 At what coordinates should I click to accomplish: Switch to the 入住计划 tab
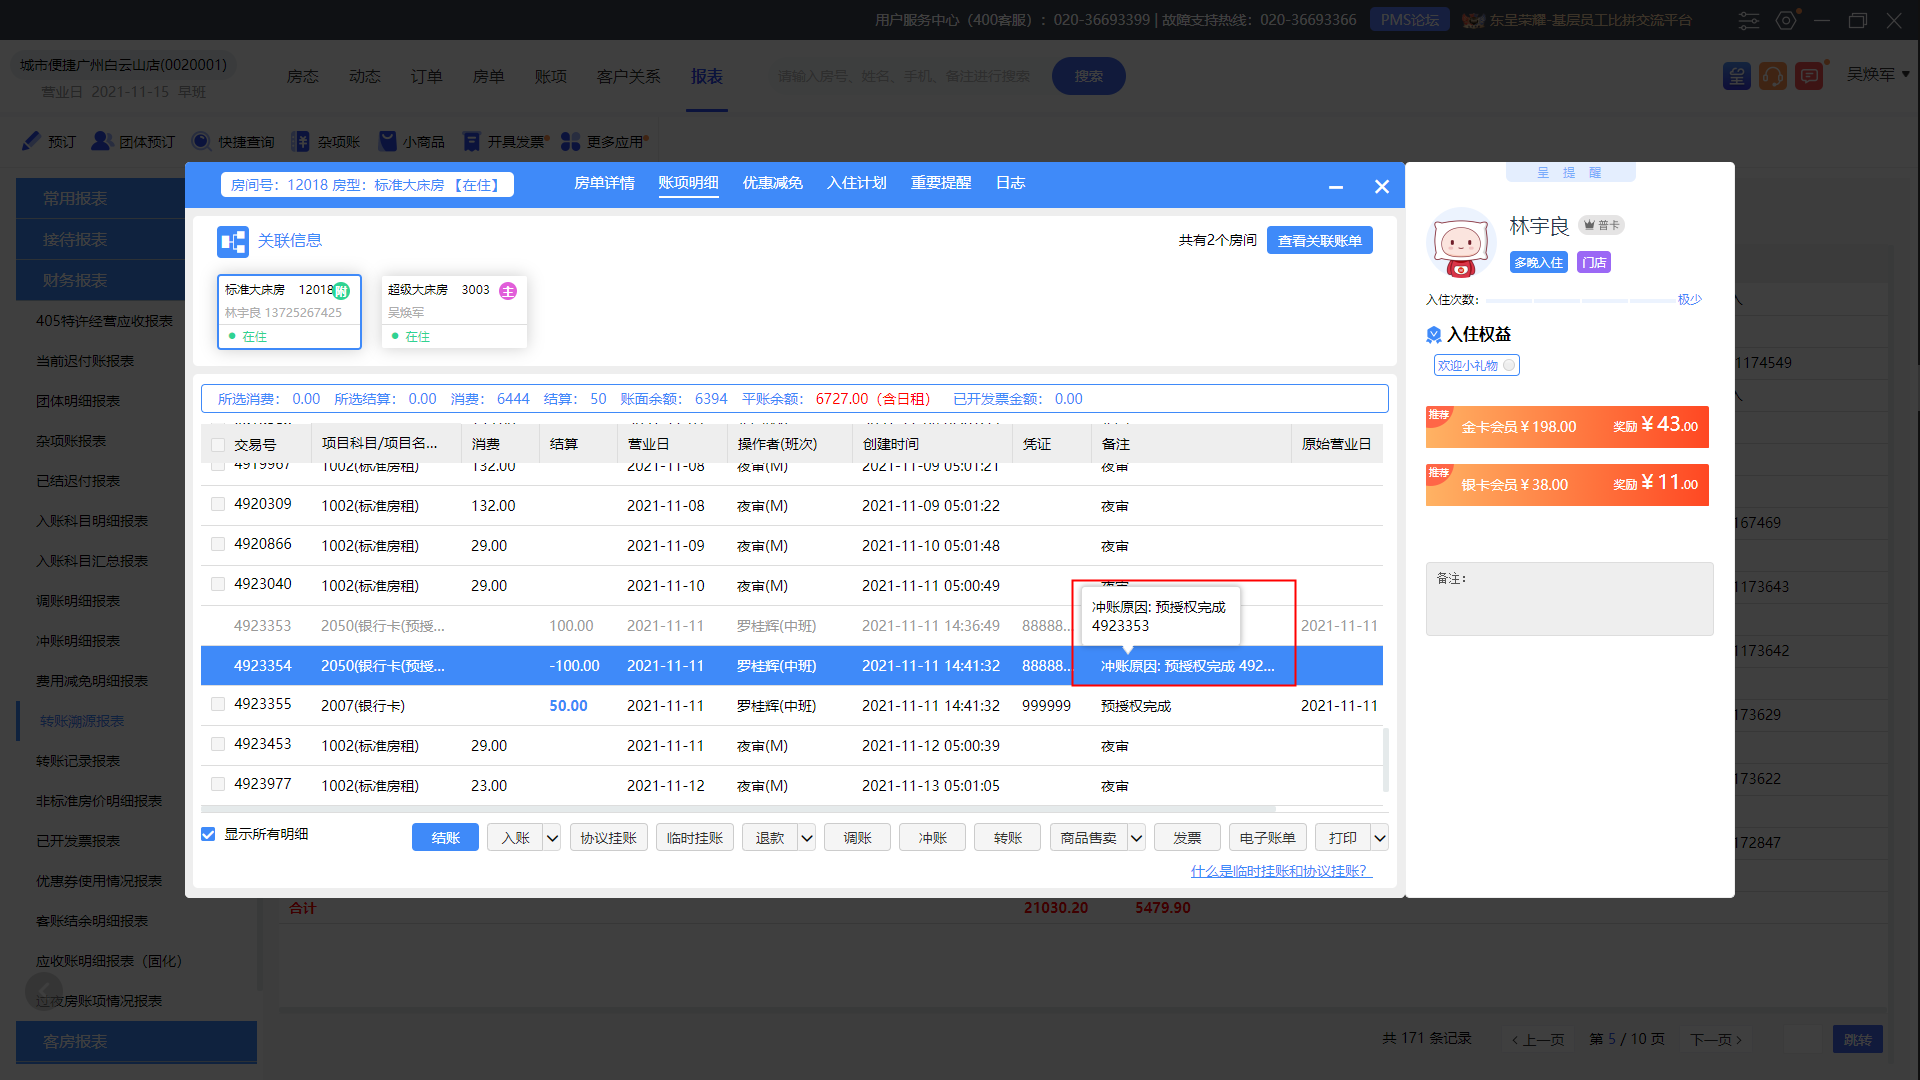pos(856,183)
